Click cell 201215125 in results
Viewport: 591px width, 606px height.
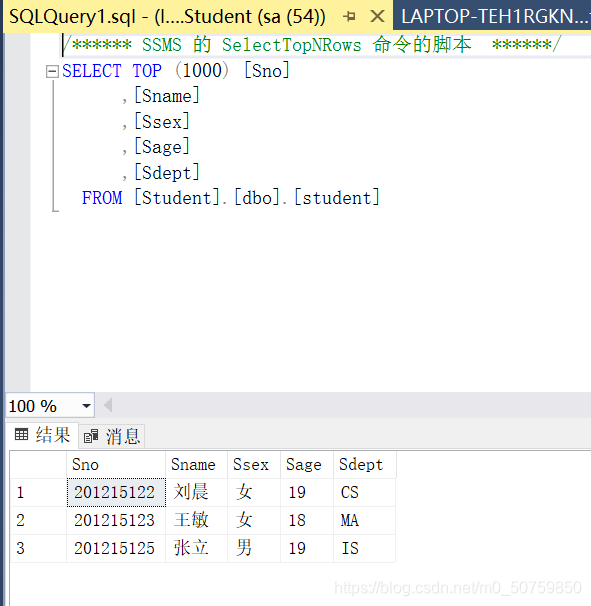click(116, 548)
